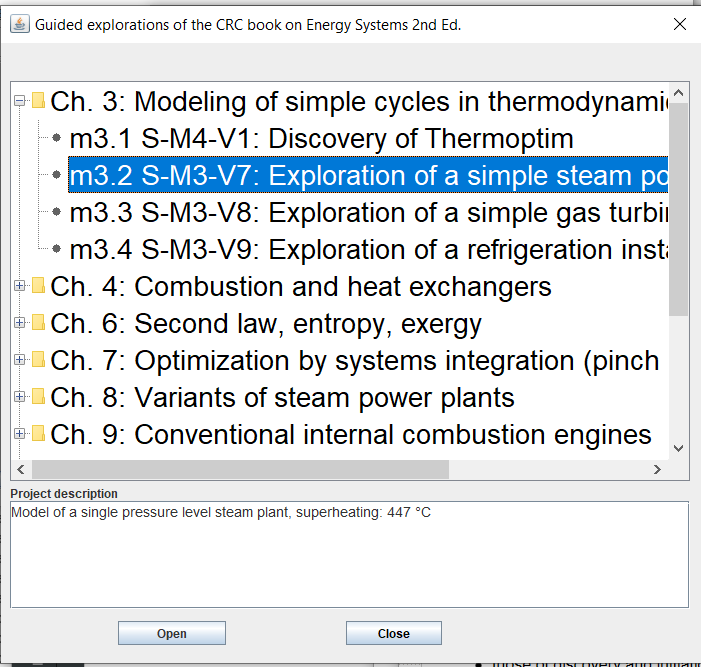
Task: Click inside the Project description text area
Action: [x=350, y=554]
